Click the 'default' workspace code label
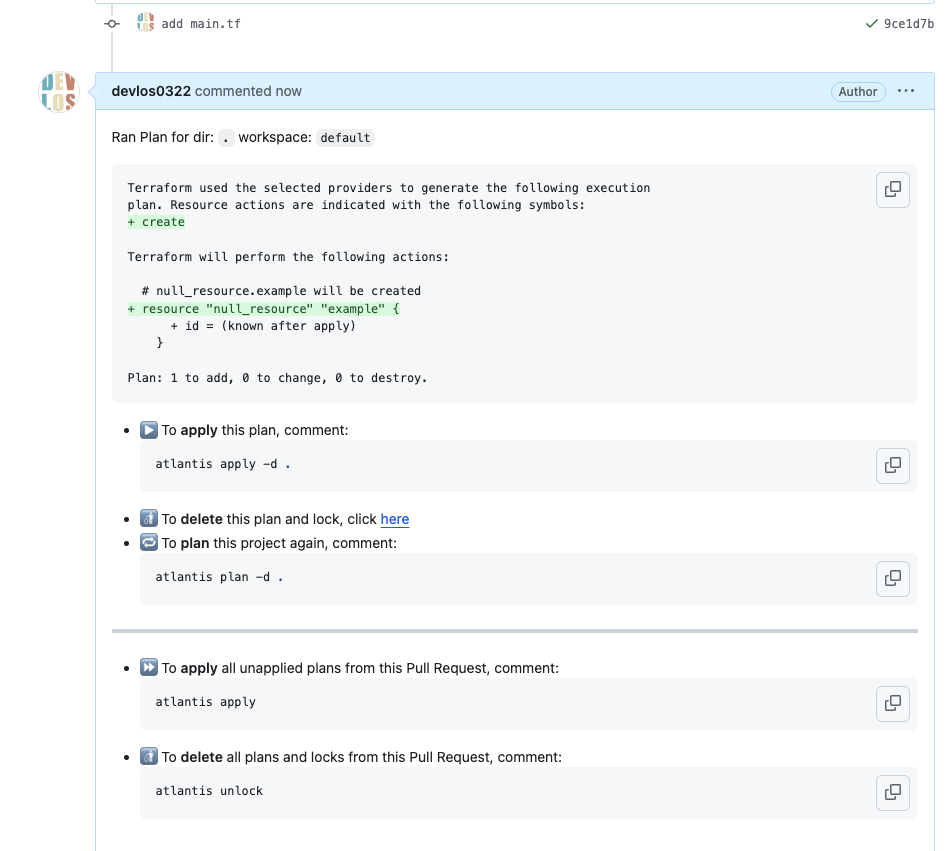 (x=345, y=138)
